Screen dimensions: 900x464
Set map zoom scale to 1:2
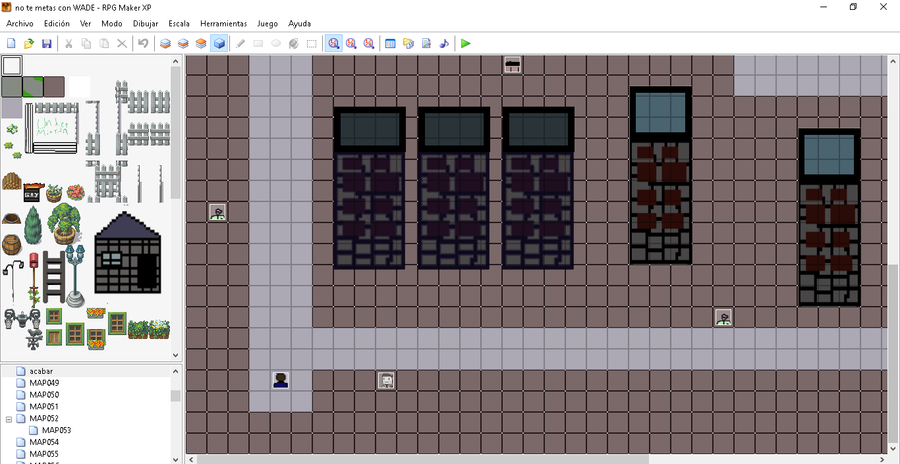[x=351, y=43]
